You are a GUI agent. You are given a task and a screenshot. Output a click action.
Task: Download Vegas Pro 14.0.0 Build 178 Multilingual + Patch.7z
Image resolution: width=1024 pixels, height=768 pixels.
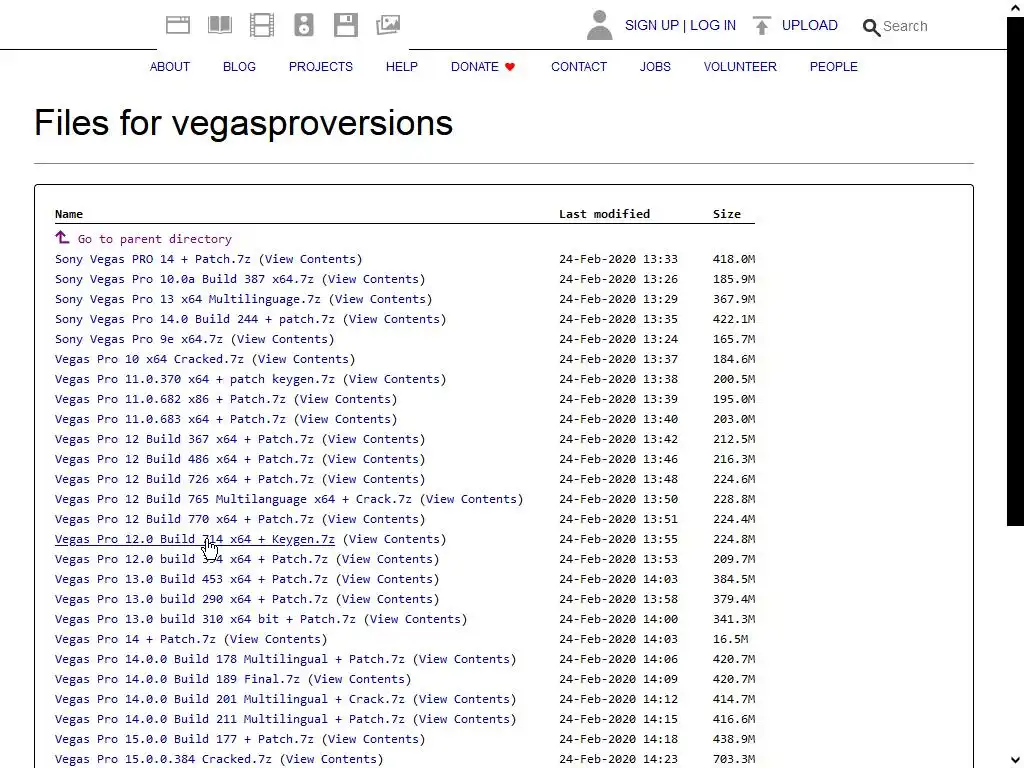(x=230, y=659)
